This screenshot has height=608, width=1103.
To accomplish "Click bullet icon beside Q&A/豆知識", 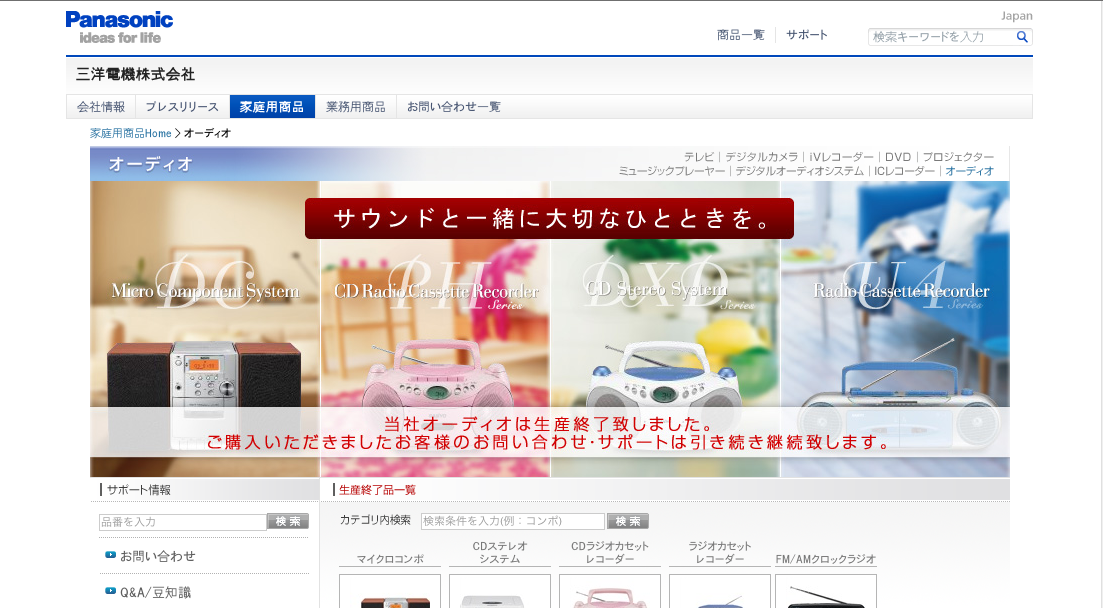I will [110, 591].
